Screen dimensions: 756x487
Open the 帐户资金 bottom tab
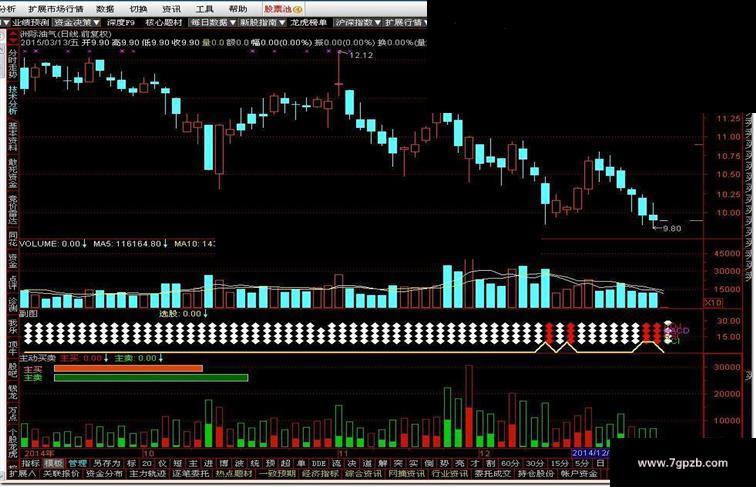(x=579, y=474)
